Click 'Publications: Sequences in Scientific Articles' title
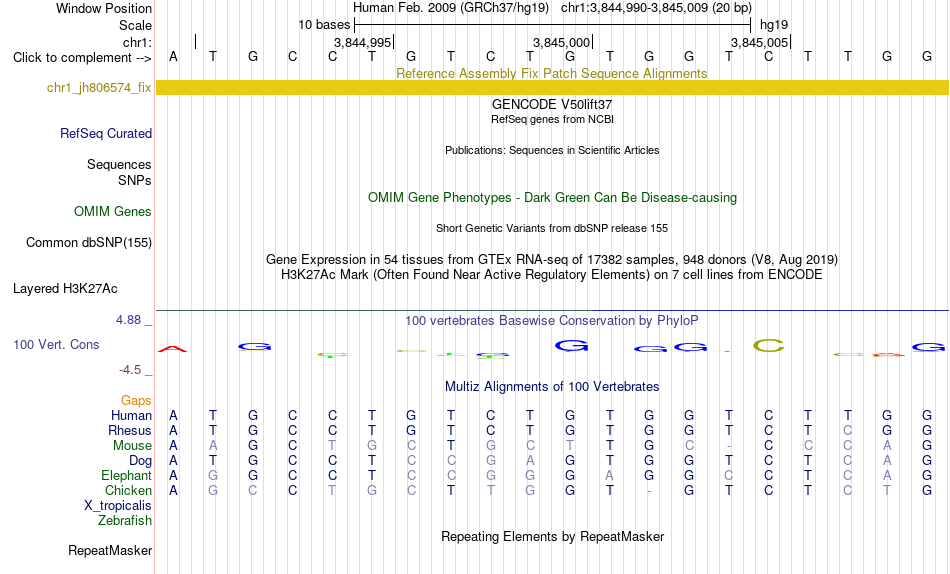The height and width of the screenshot is (574, 950). pyautogui.click(x=552, y=150)
